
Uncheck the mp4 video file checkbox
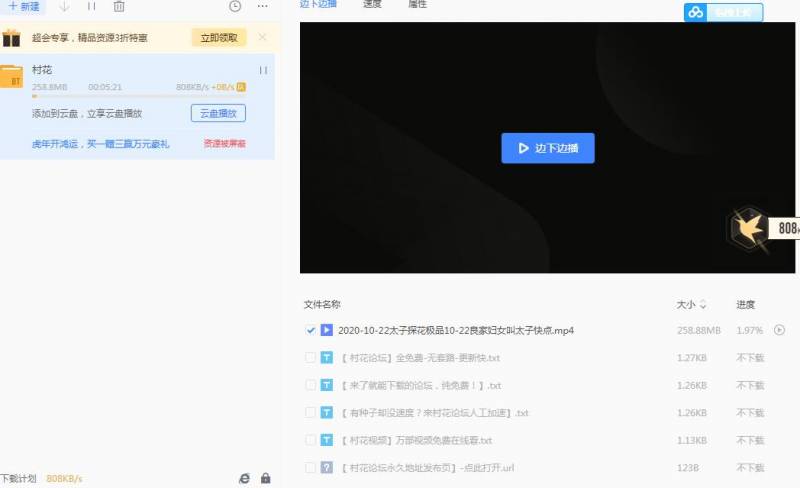pos(310,330)
